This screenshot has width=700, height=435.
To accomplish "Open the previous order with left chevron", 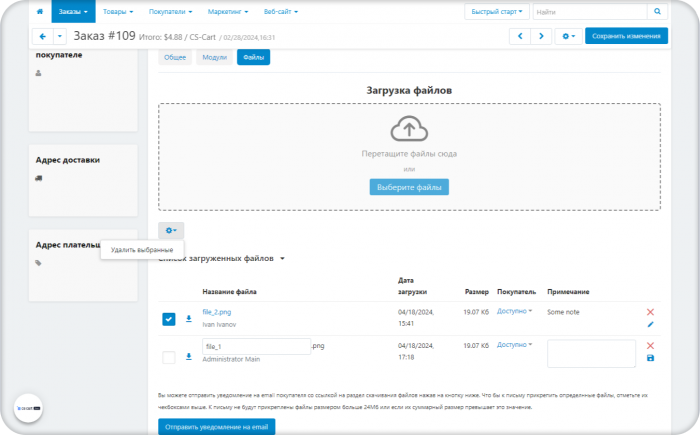I will pos(520,36).
